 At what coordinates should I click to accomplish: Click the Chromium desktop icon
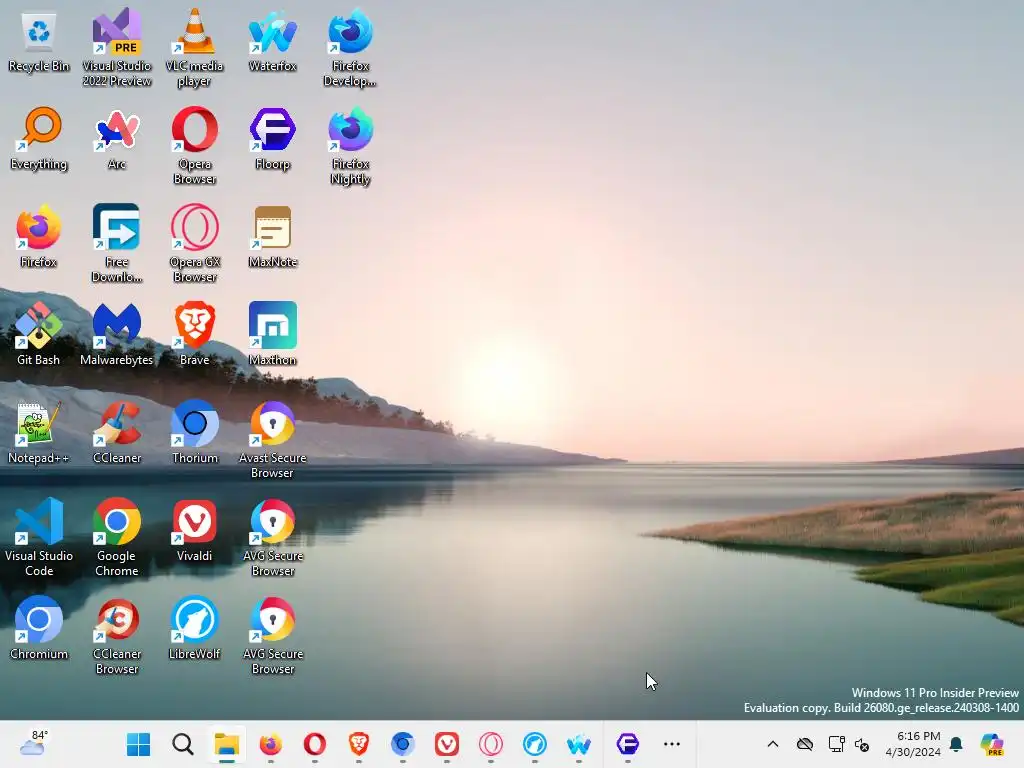pos(39,628)
